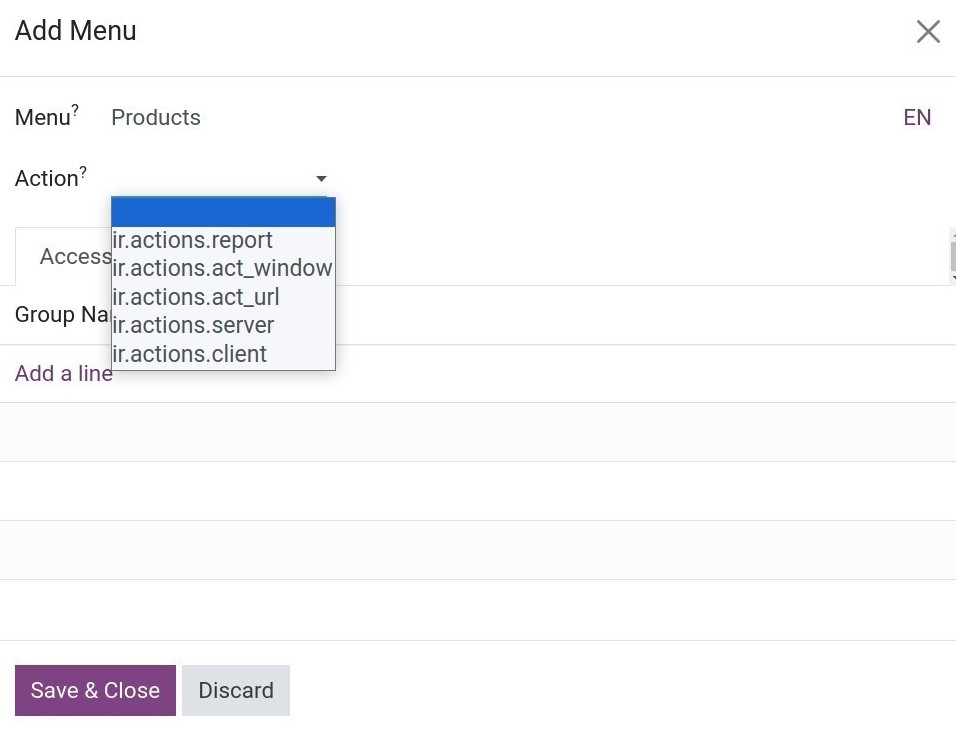Pick ir.actions.act_window option

tap(223, 269)
